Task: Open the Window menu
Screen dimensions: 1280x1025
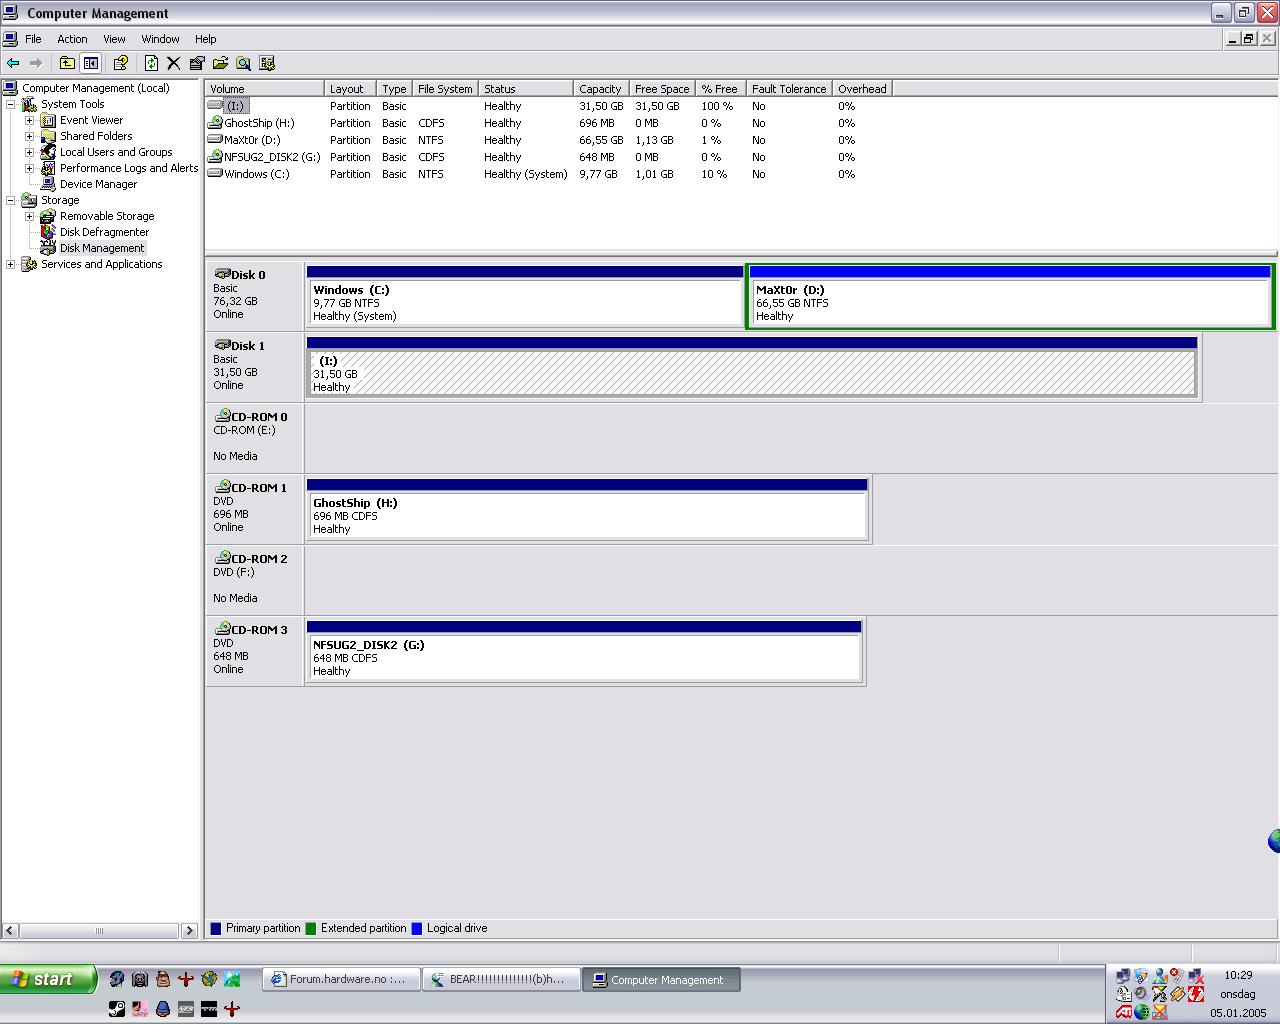Action: pyautogui.click(x=160, y=39)
